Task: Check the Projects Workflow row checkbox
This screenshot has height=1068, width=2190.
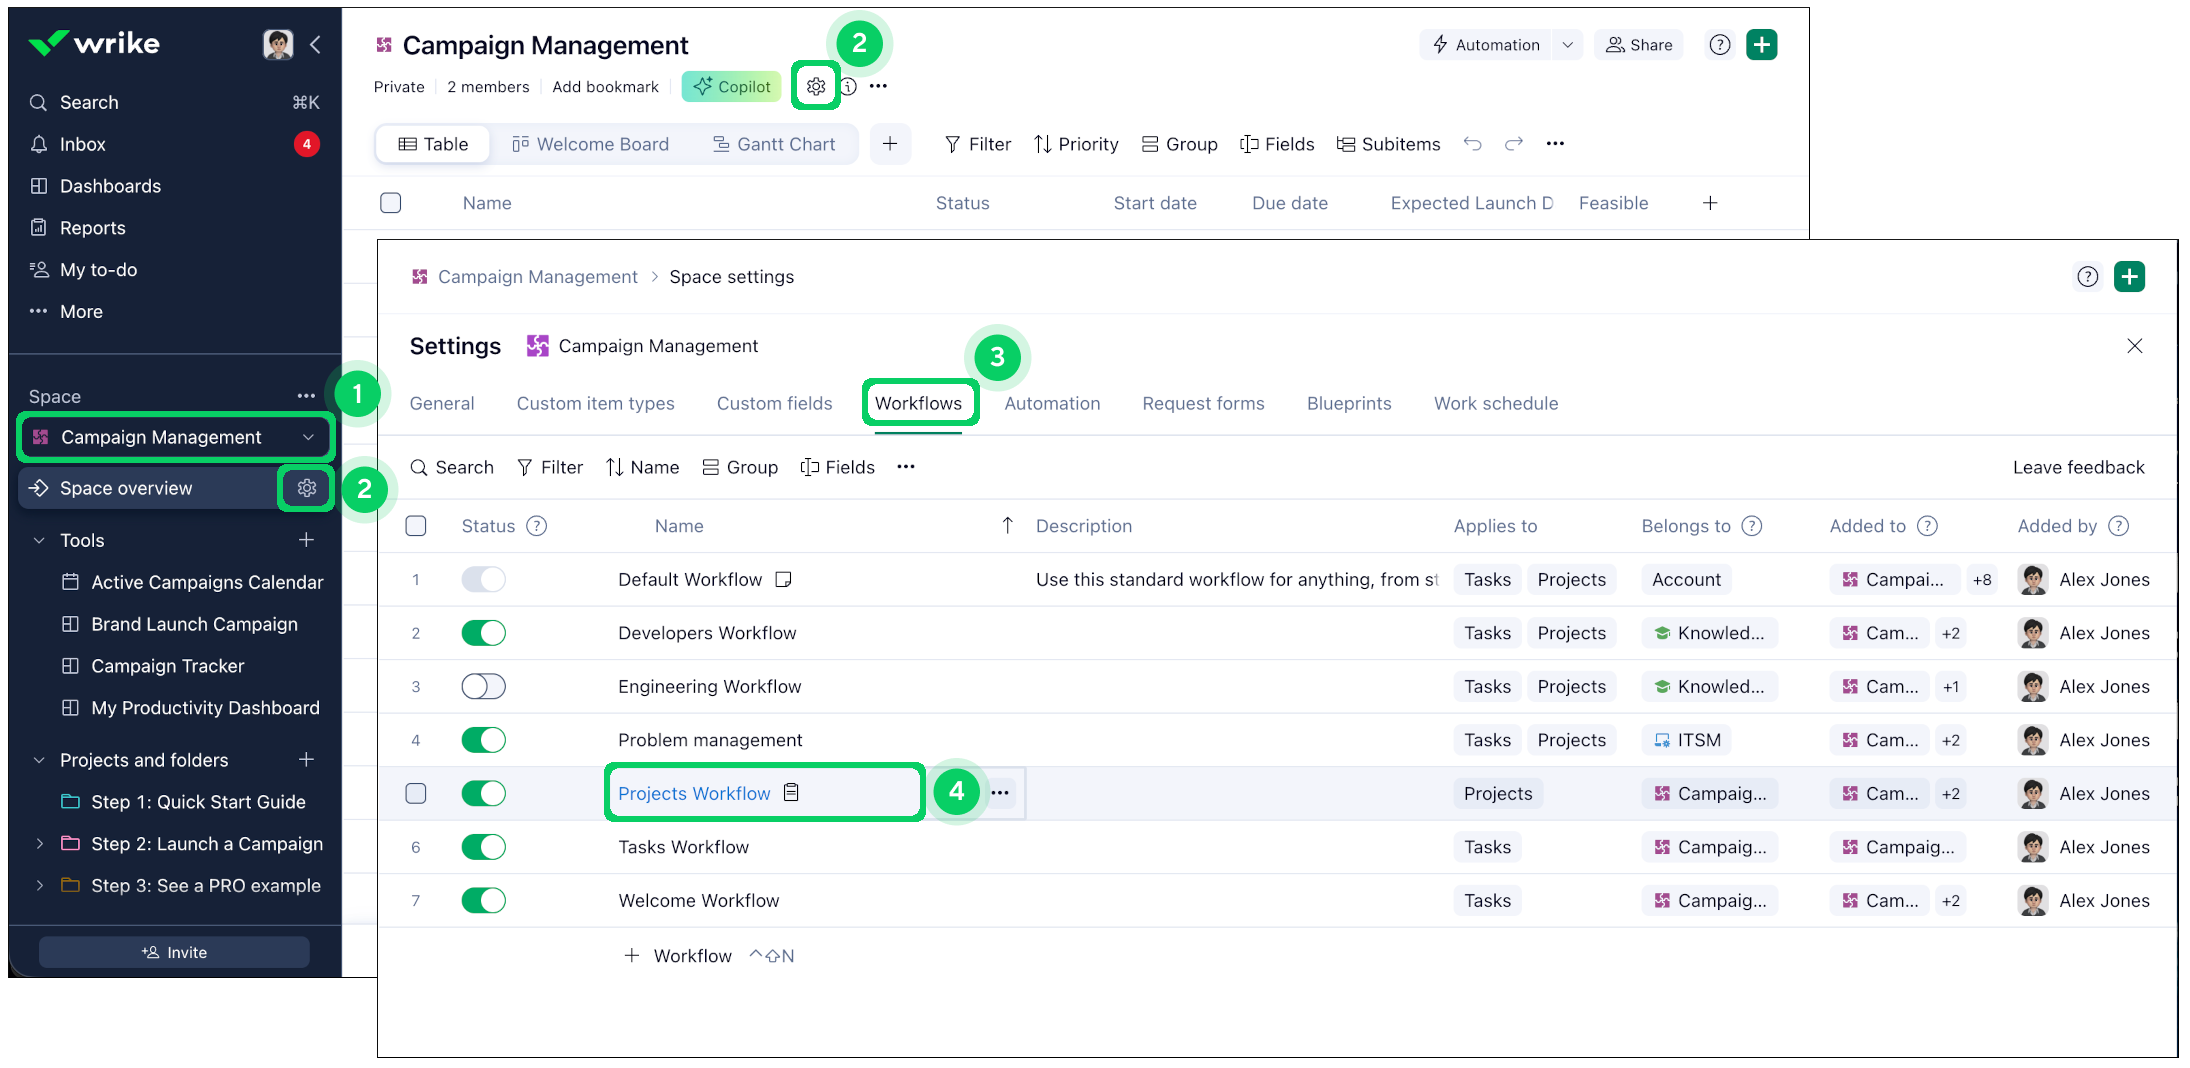Action: (416, 793)
